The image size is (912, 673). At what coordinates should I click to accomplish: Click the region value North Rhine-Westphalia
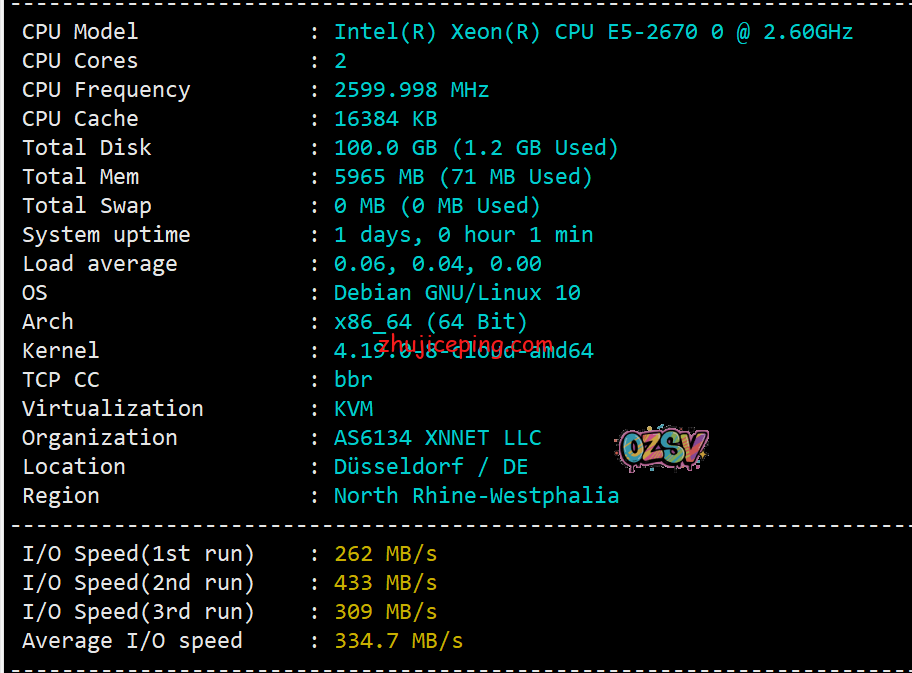pos(476,496)
